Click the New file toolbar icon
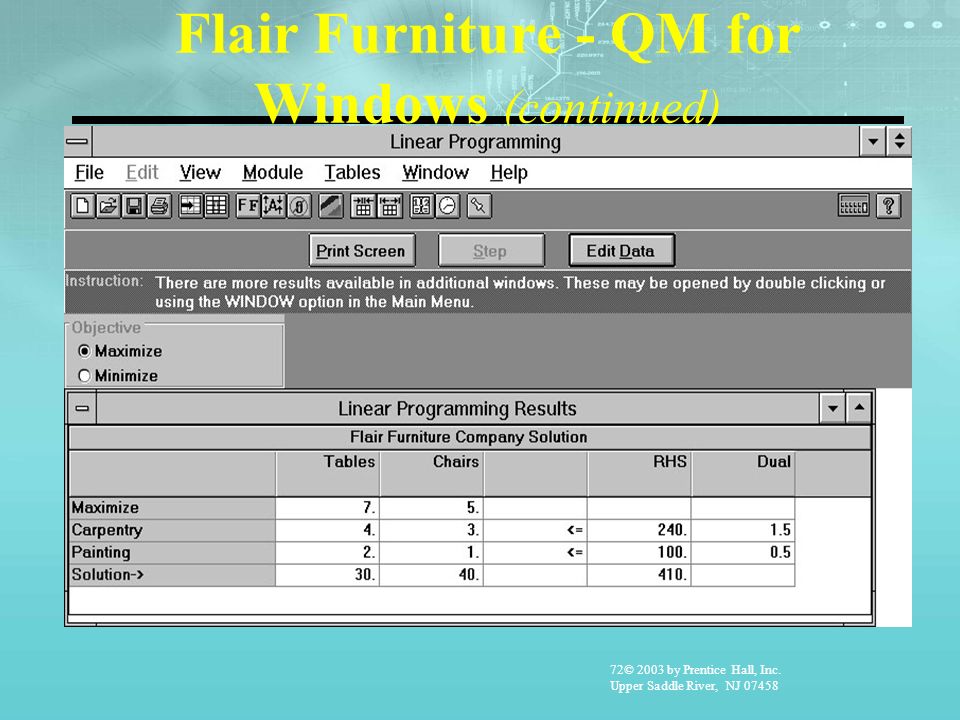Image resolution: width=960 pixels, height=720 pixels. pyautogui.click(x=82, y=206)
